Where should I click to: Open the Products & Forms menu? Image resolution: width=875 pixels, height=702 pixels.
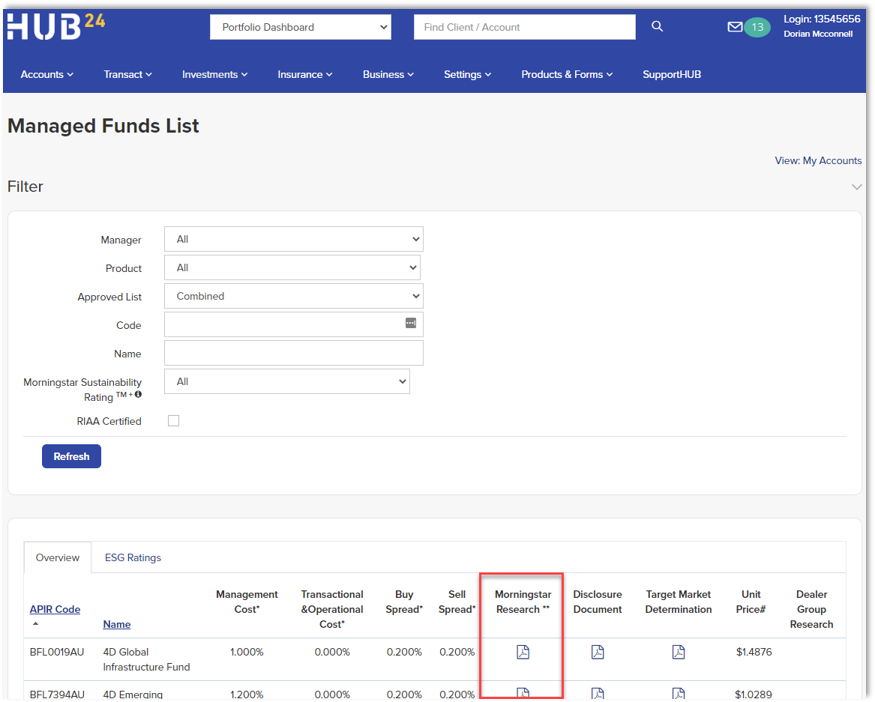[x=566, y=74]
